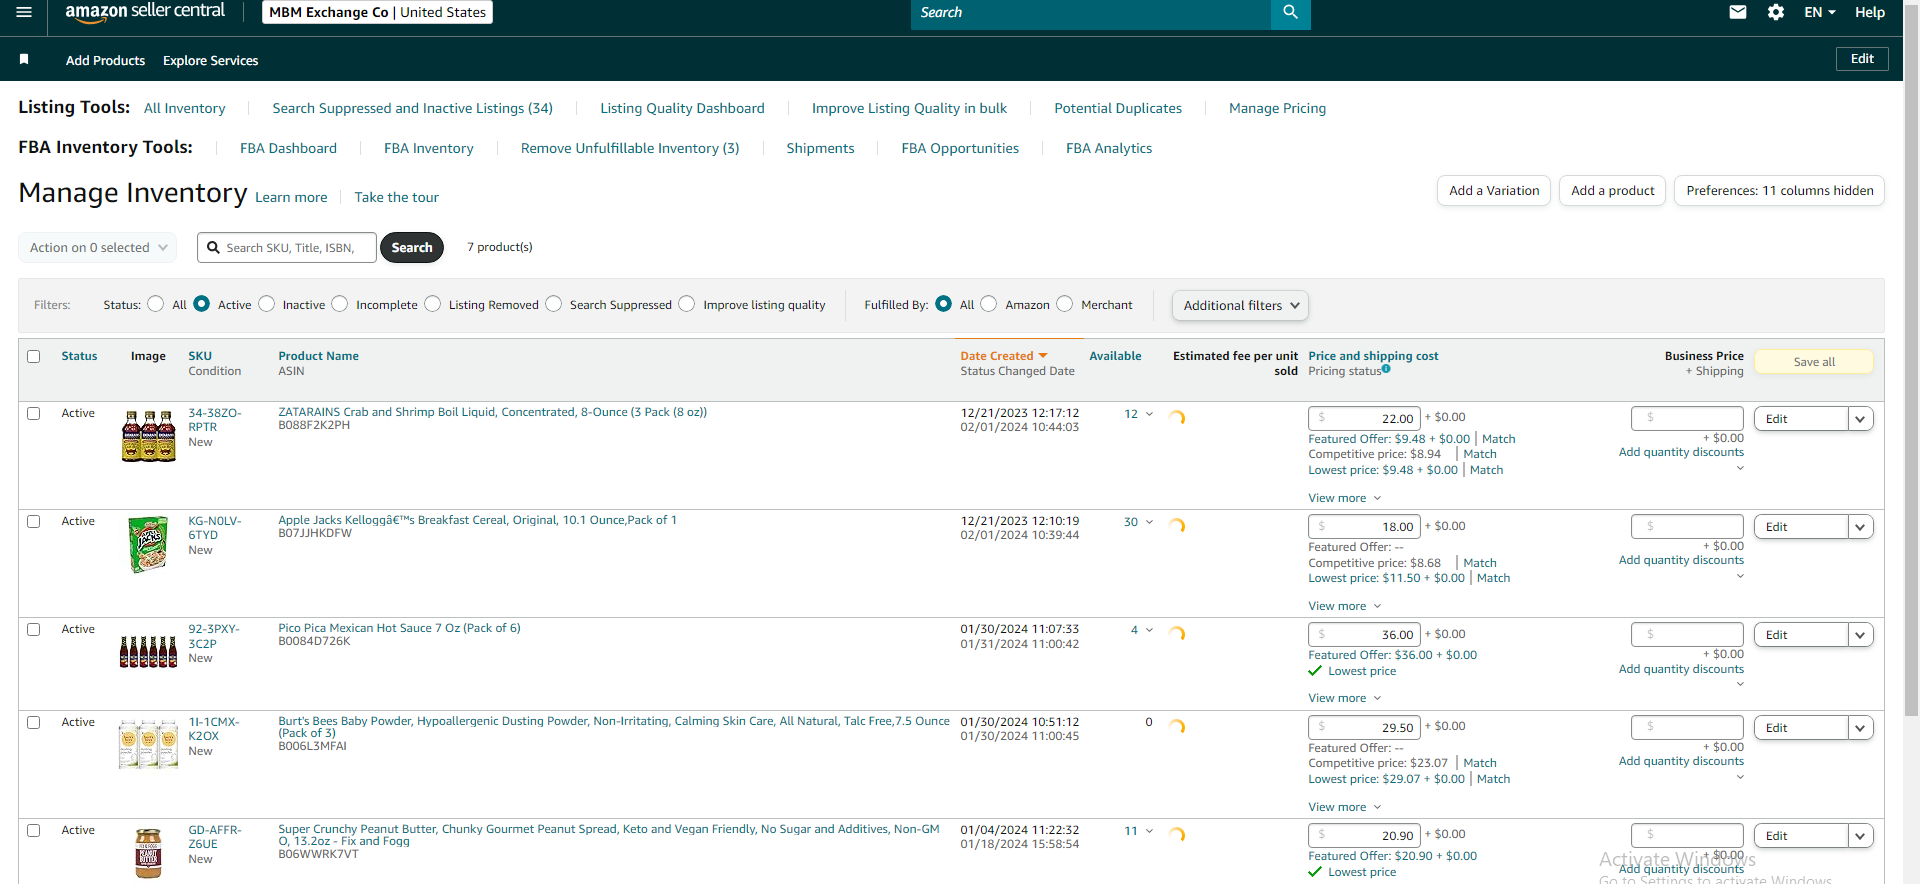Expand View more for Zatarain's pricing
The height and width of the screenshot is (884, 1920).
click(1345, 498)
